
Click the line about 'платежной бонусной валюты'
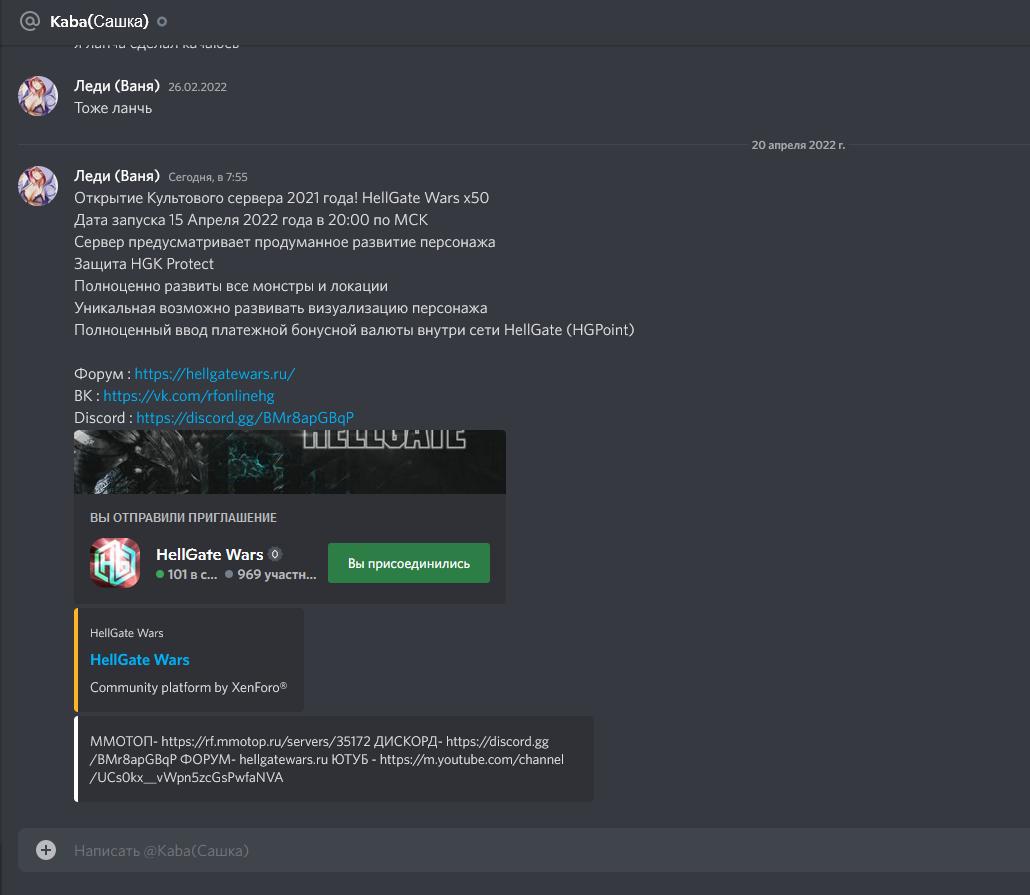tap(354, 330)
